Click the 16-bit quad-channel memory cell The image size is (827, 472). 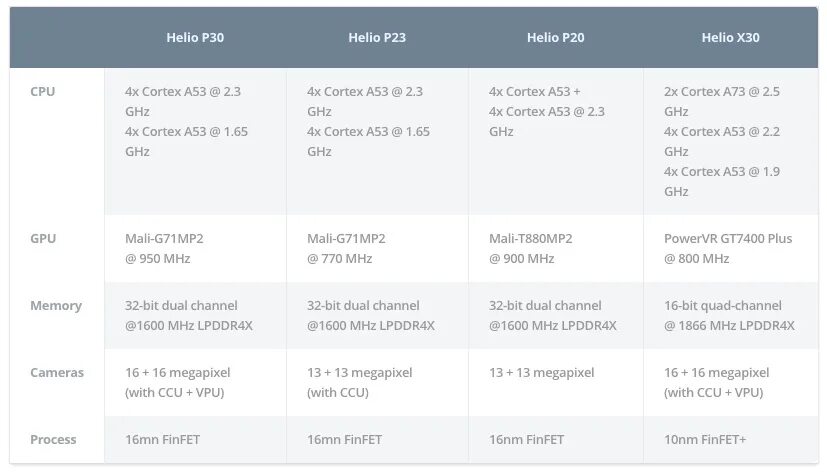pyautogui.click(x=729, y=315)
